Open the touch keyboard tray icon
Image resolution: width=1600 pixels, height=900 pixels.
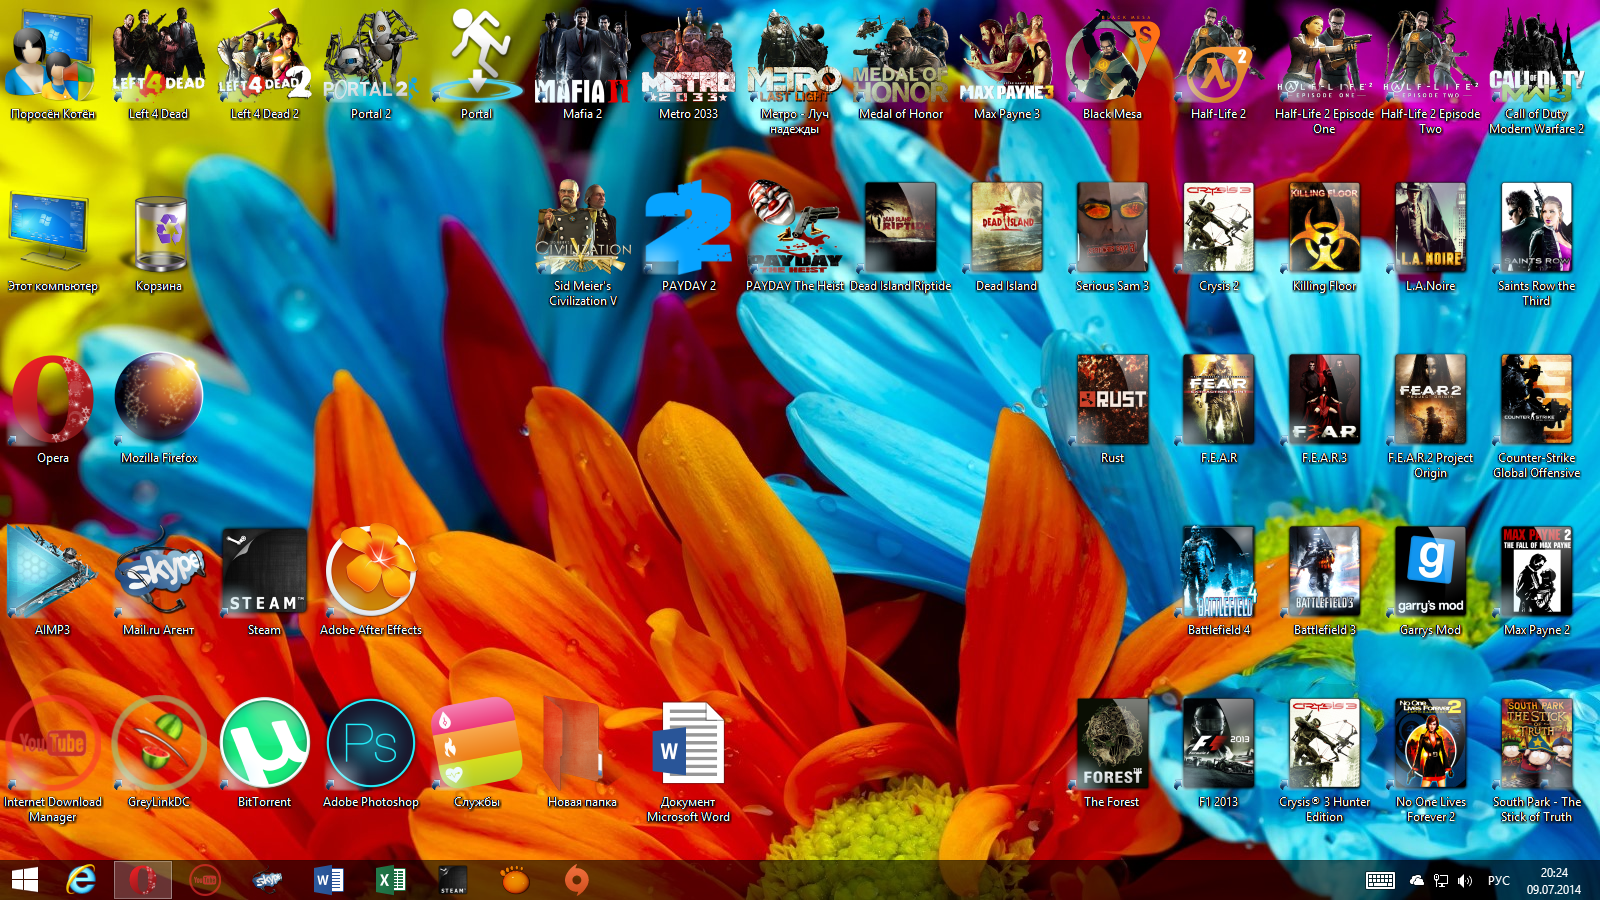pyautogui.click(x=1381, y=881)
